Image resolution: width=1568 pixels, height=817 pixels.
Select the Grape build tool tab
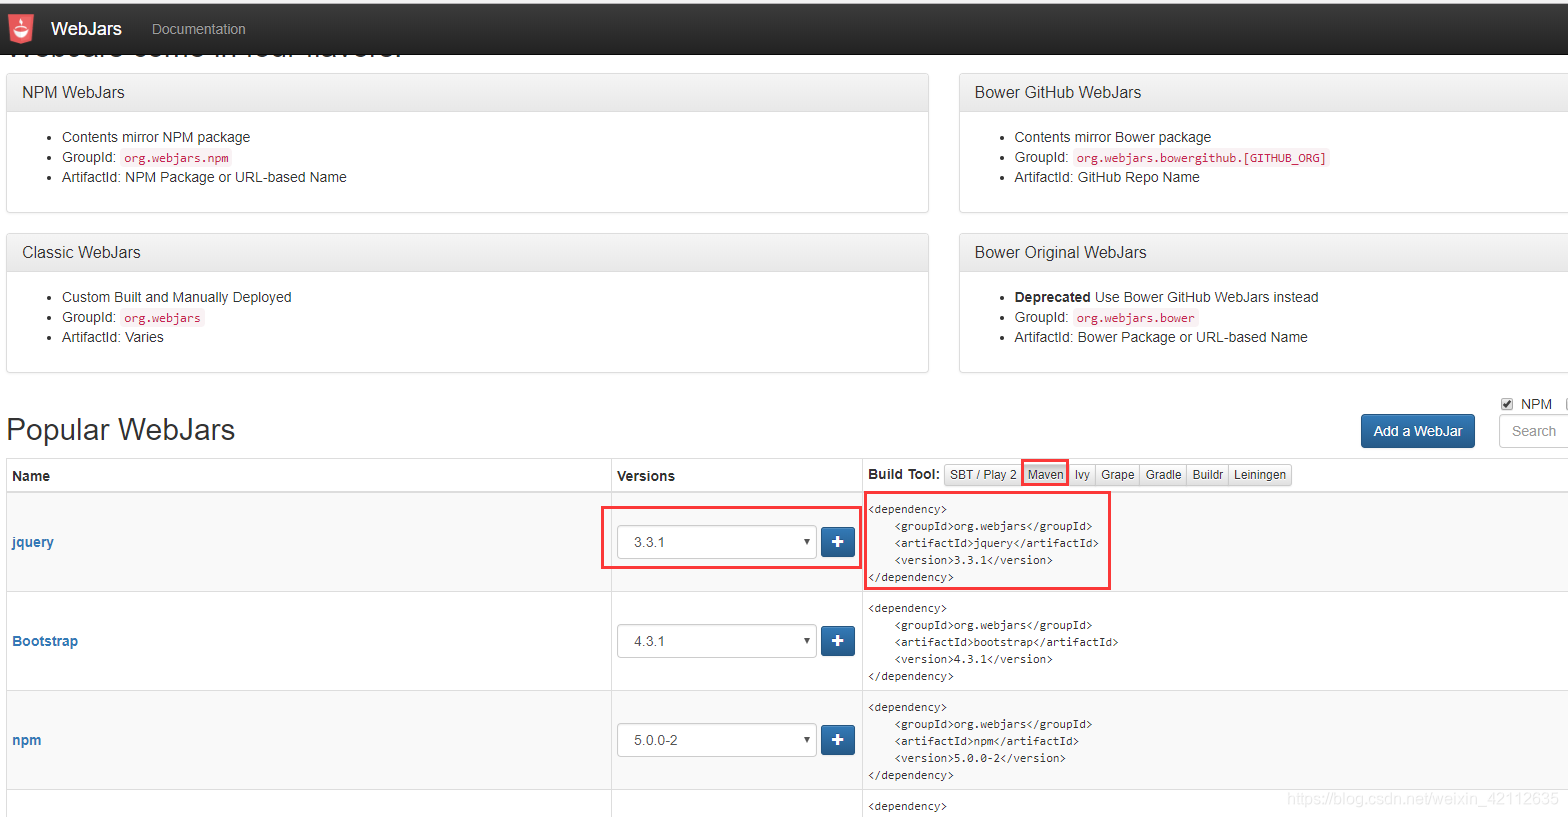click(1117, 475)
